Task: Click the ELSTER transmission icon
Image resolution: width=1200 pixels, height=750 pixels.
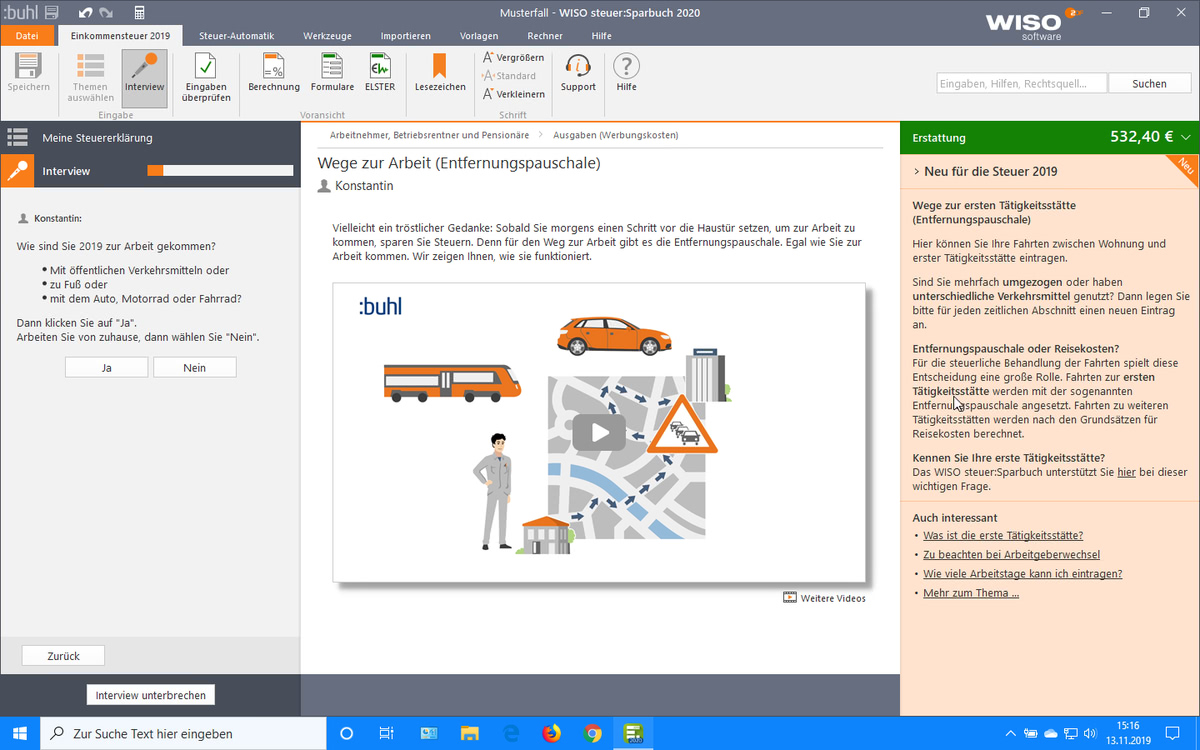Action: point(380,67)
